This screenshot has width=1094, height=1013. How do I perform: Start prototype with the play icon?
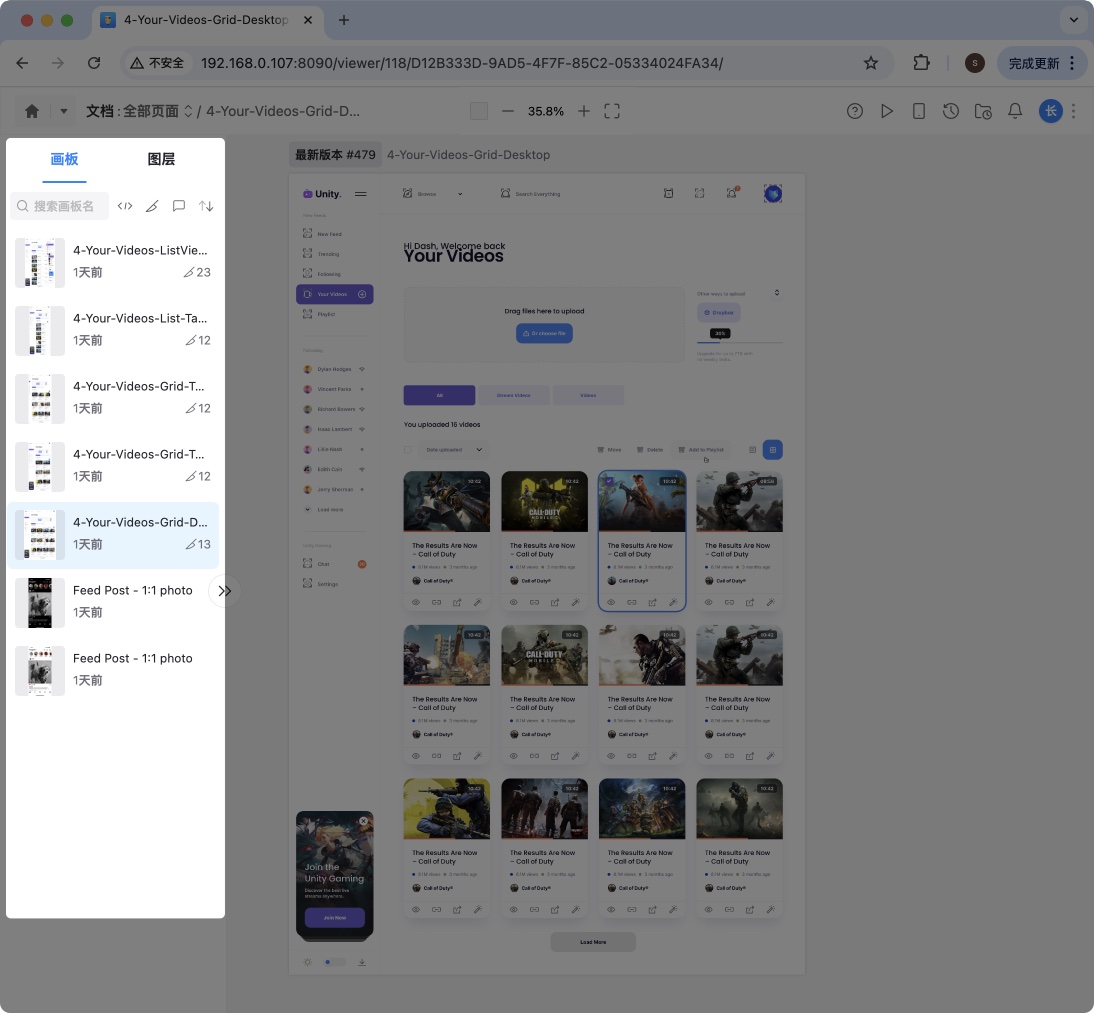click(x=887, y=111)
